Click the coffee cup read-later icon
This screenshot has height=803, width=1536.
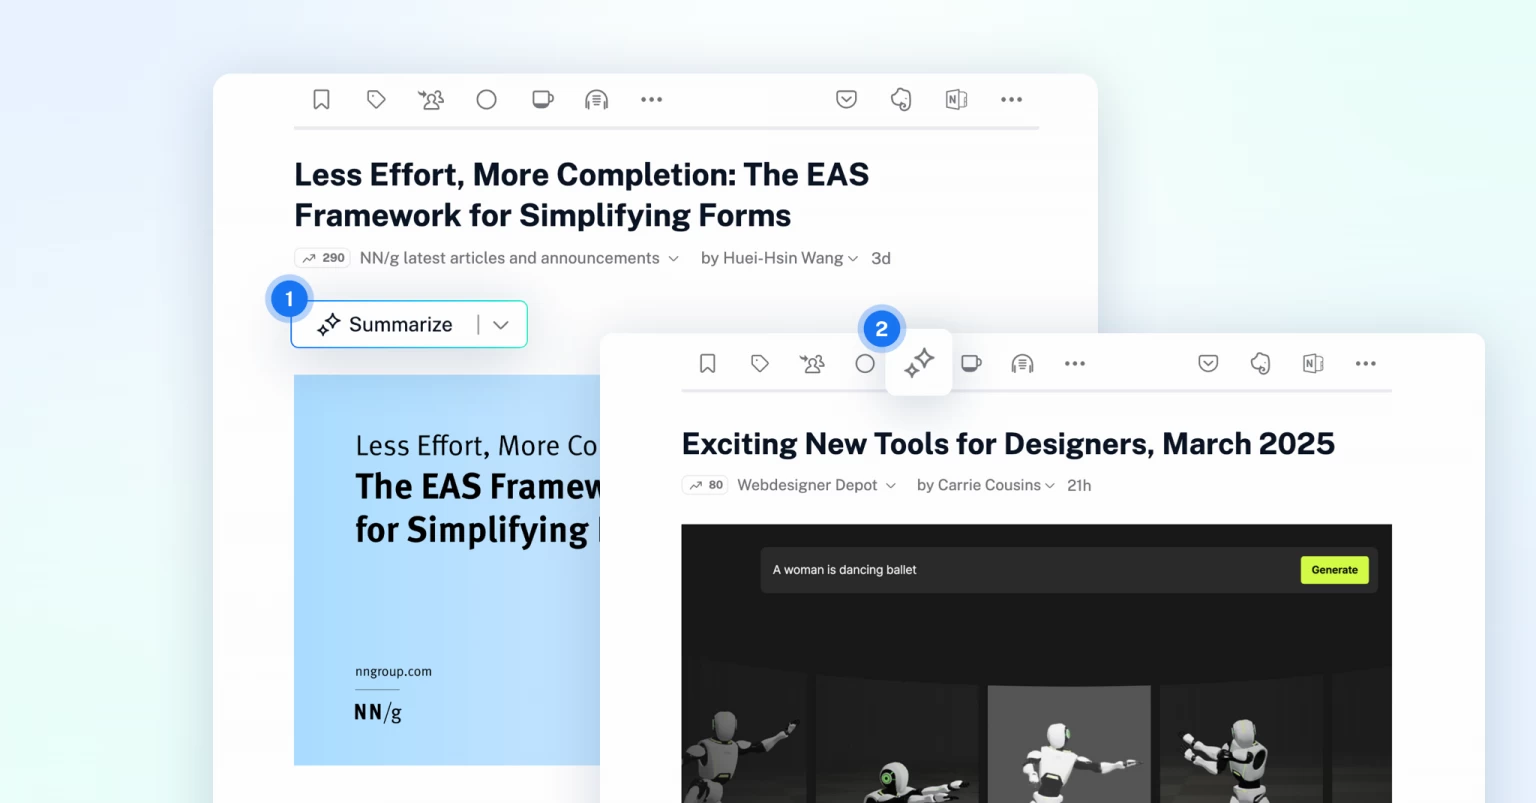click(x=542, y=99)
